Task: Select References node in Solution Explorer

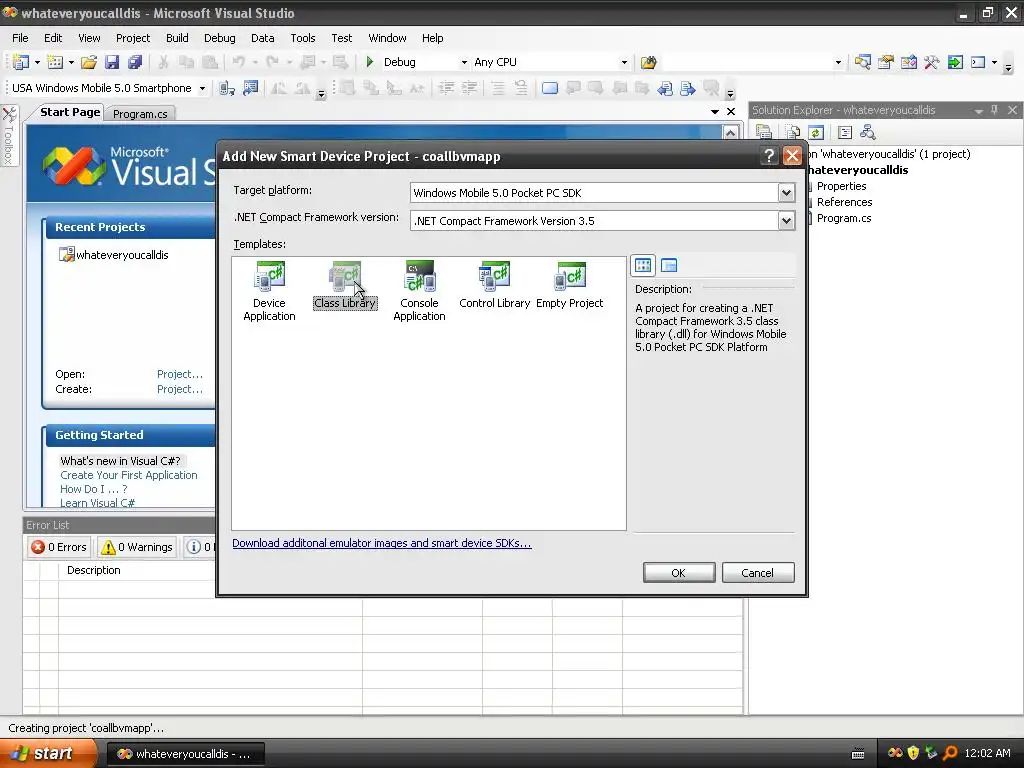Action: pos(844,202)
